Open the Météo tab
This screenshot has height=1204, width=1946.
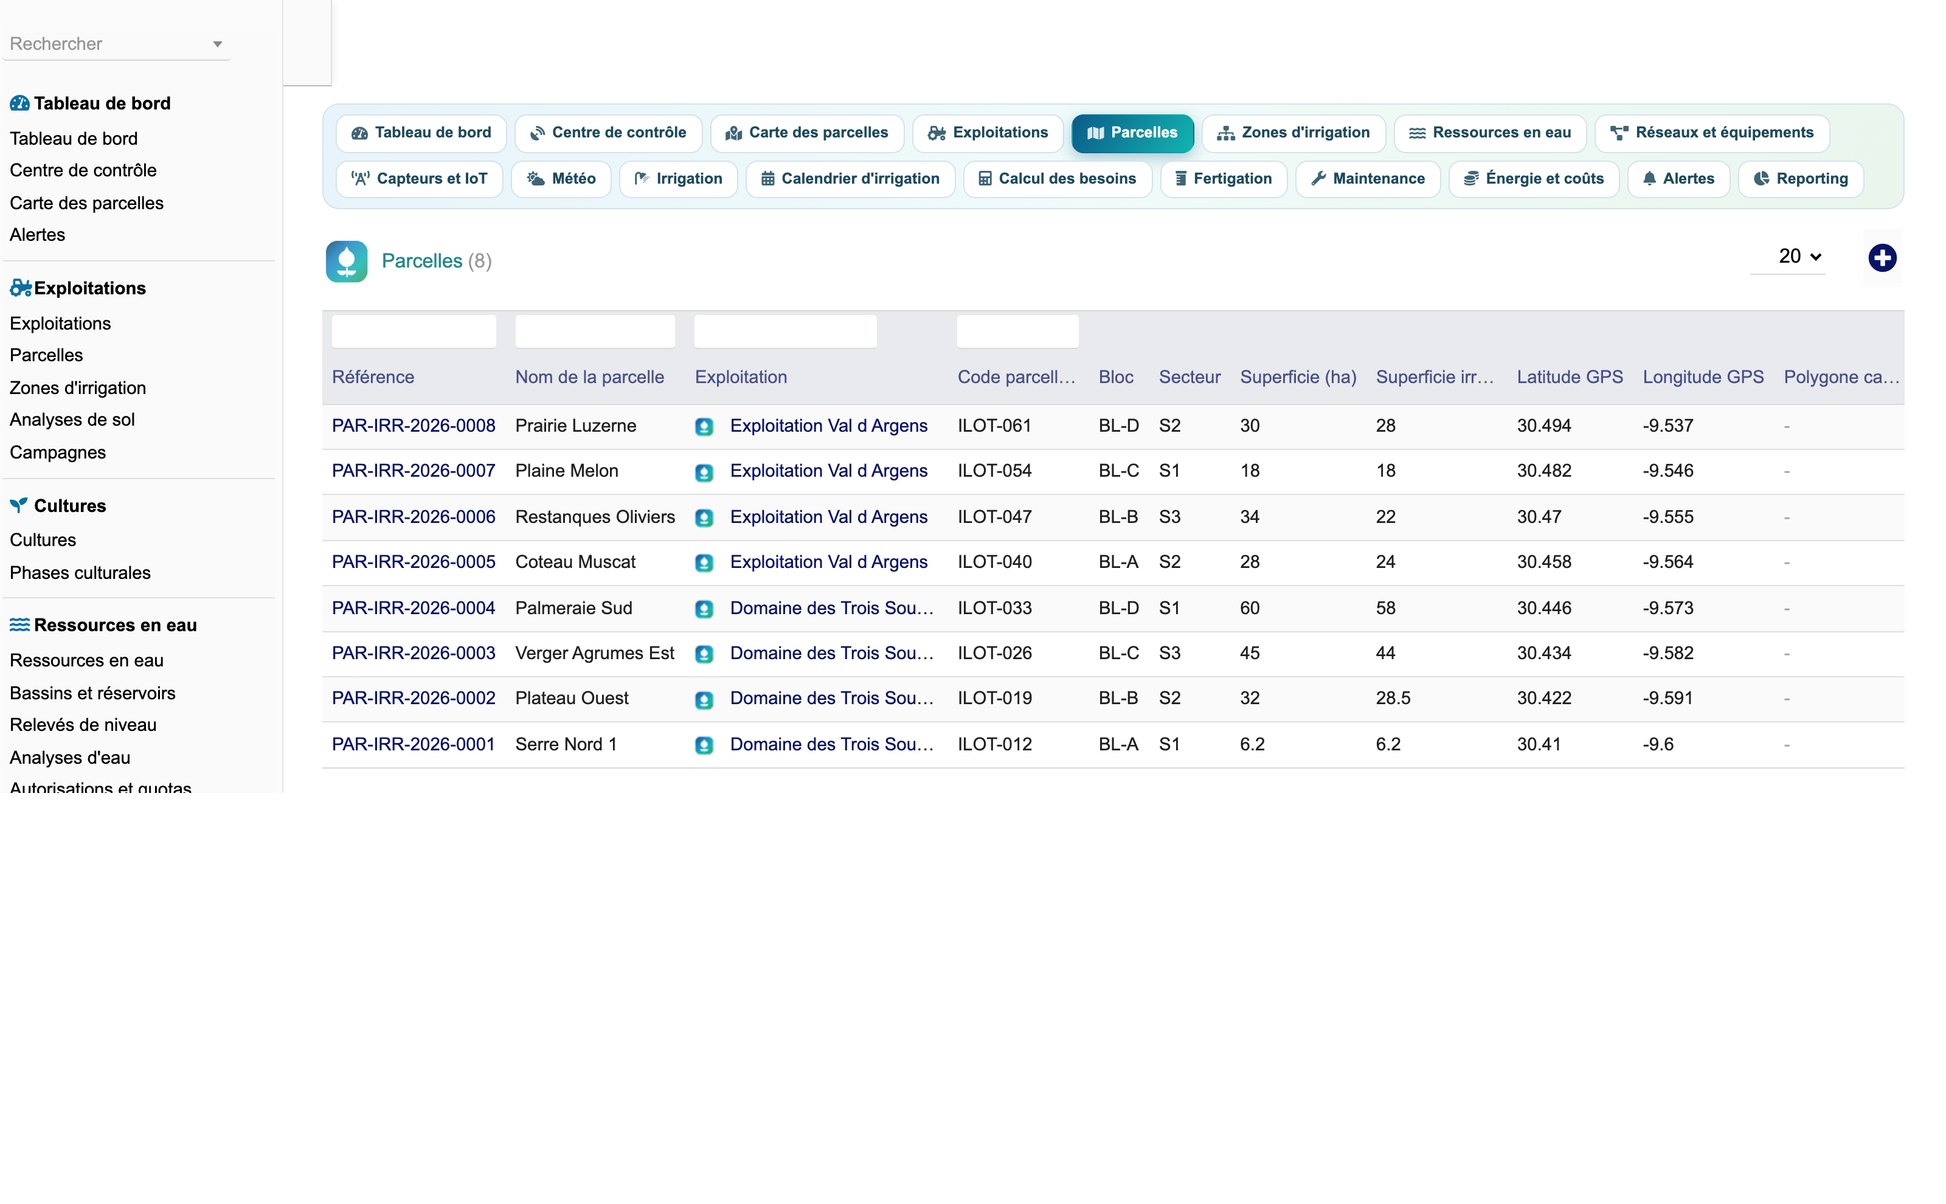(561, 179)
